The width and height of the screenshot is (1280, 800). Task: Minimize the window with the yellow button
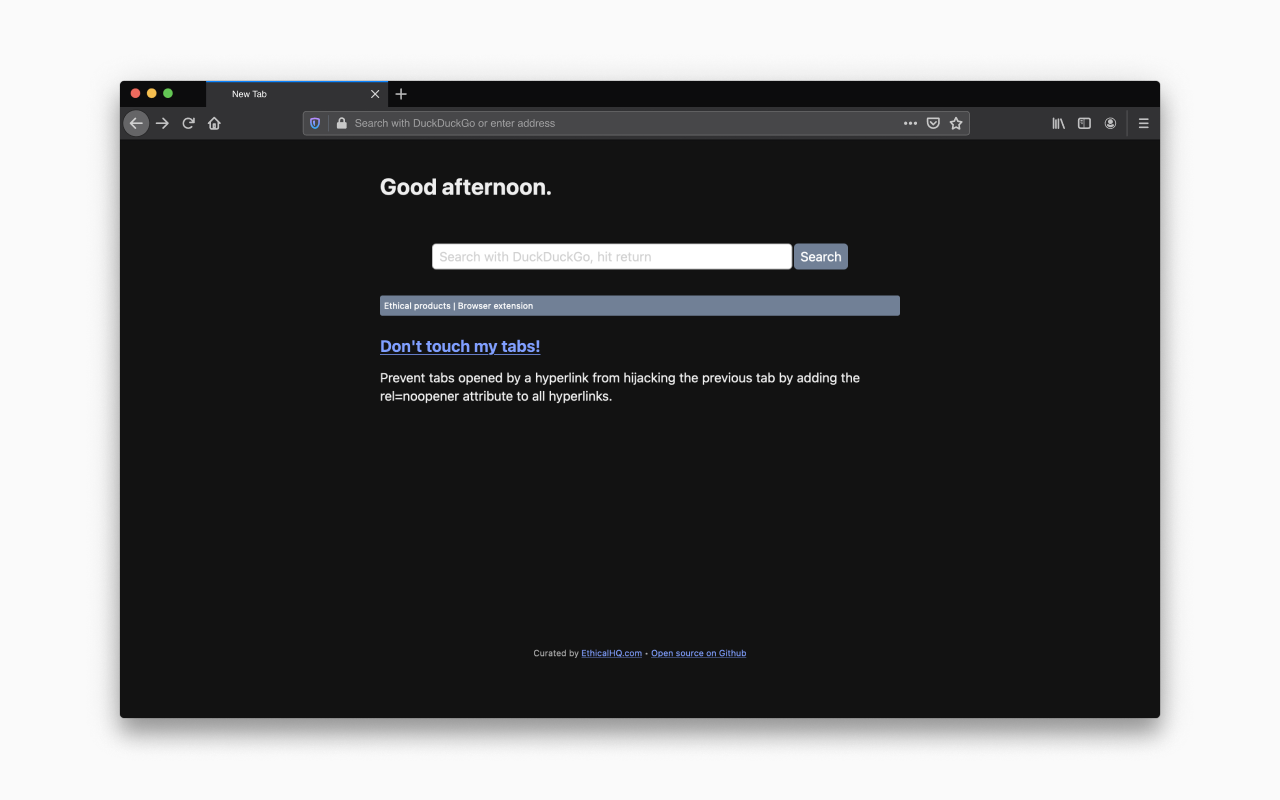click(152, 93)
